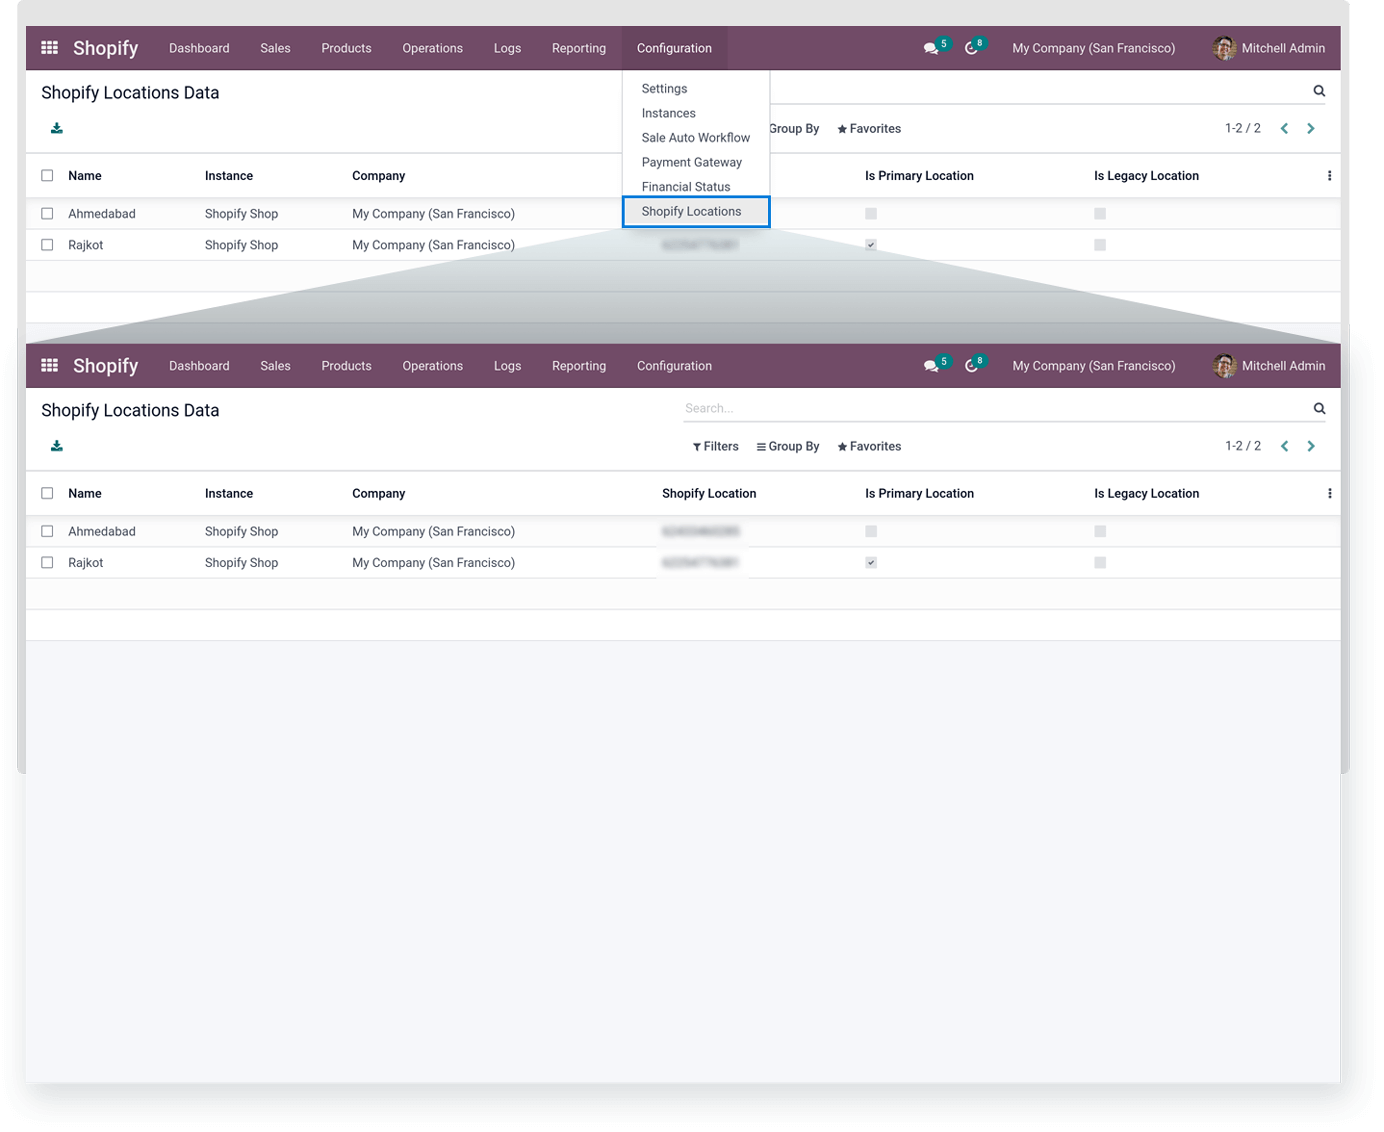Image resolution: width=1384 pixels, height=1132 pixels.
Task: Toggle Ahmedabad Is Legacy Location, upper screenshot
Action: click(1100, 214)
